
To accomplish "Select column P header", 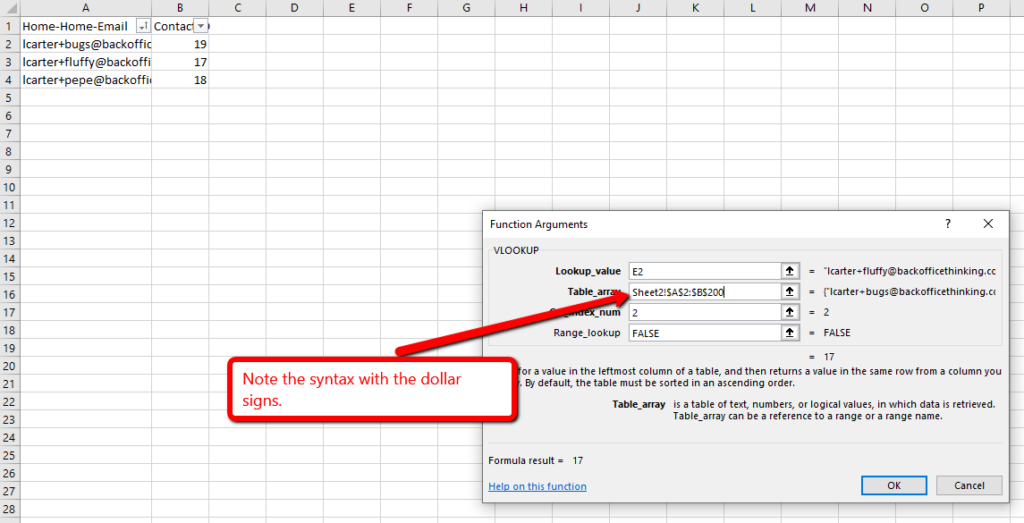I will point(981,8).
